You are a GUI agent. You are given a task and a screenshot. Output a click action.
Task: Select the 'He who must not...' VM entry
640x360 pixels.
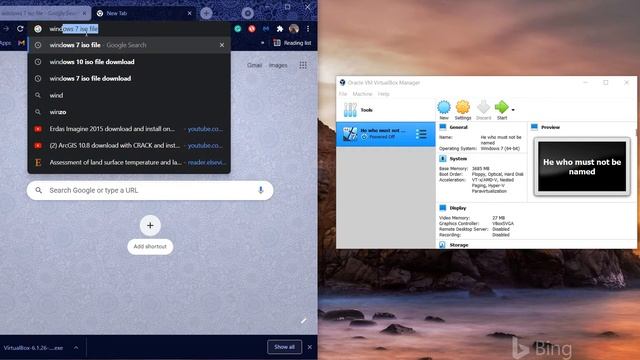[x=385, y=134]
